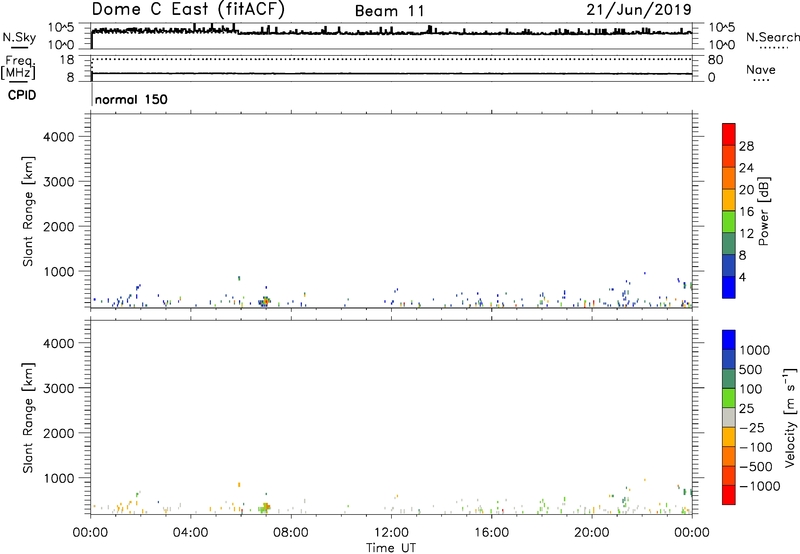Viewport: 800px width, 554px height.
Task: Click the '08:00' time tick label
Action: pyautogui.click(x=291, y=533)
